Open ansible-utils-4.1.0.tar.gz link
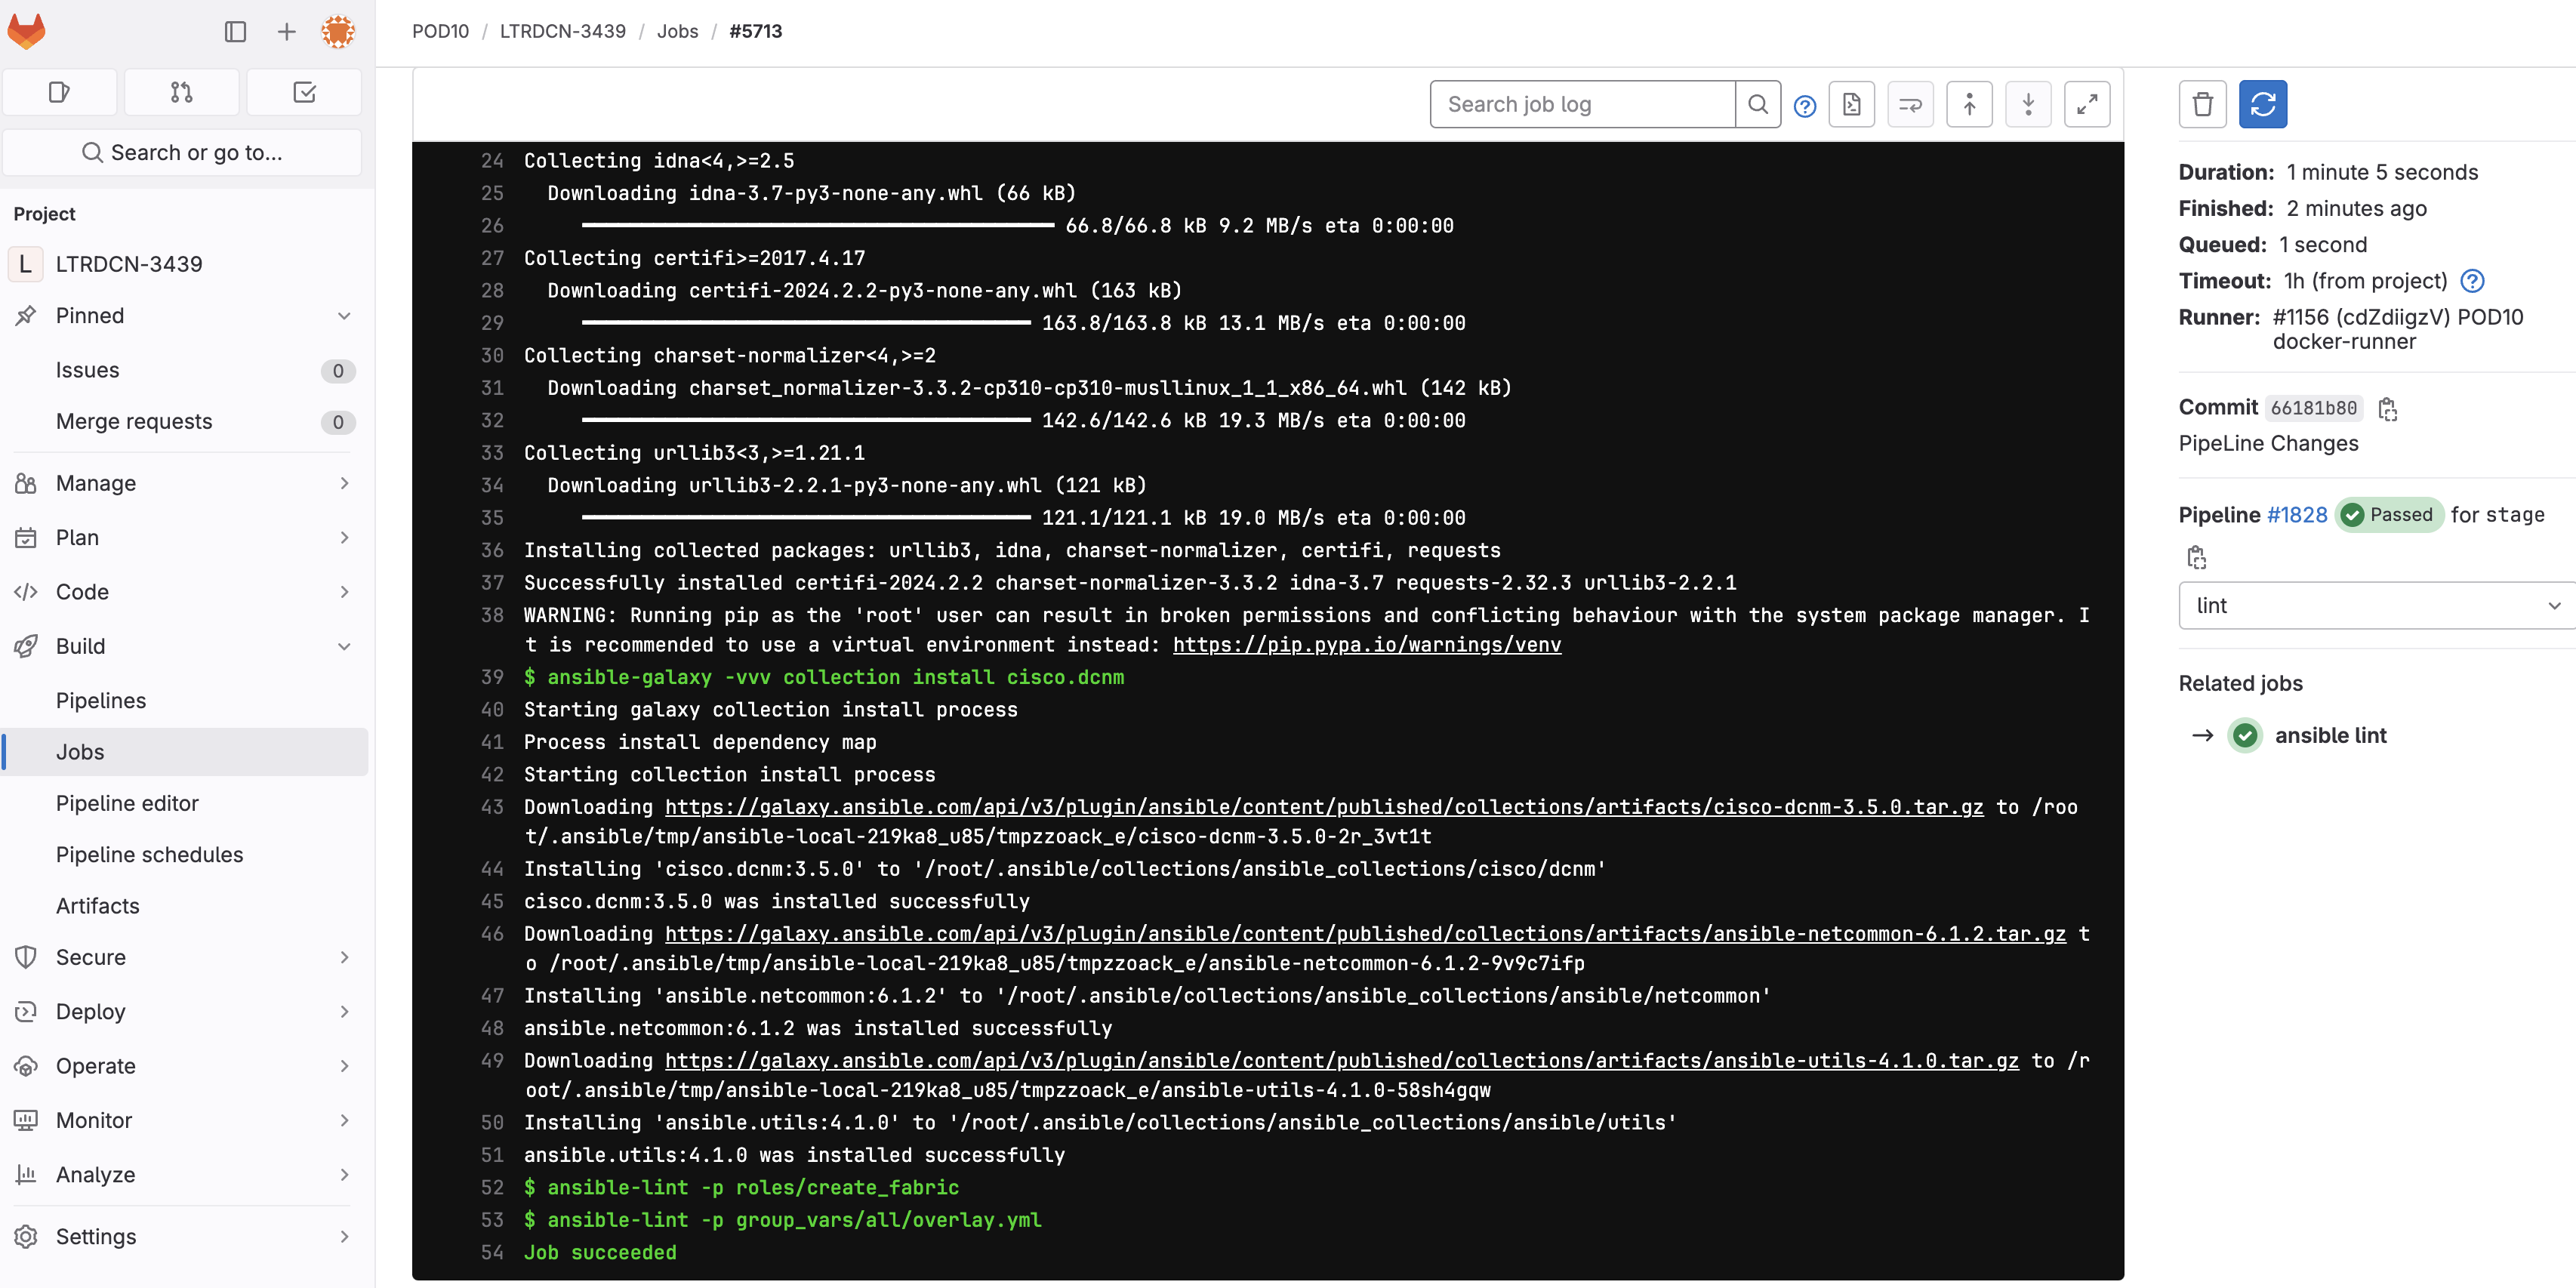The image size is (2576, 1288). pos(1342,1061)
